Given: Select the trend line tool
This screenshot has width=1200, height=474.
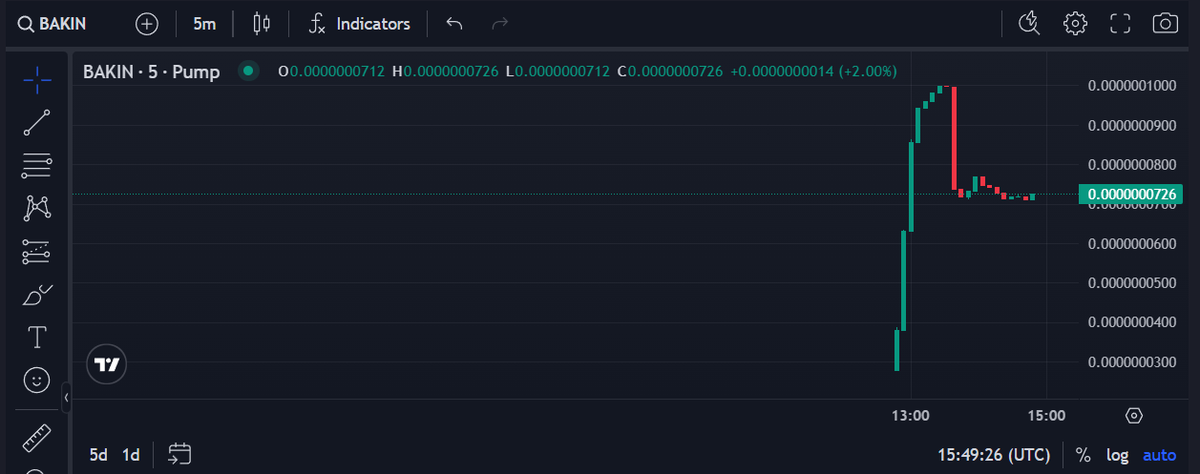Looking at the screenshot, I should (37, 121).
